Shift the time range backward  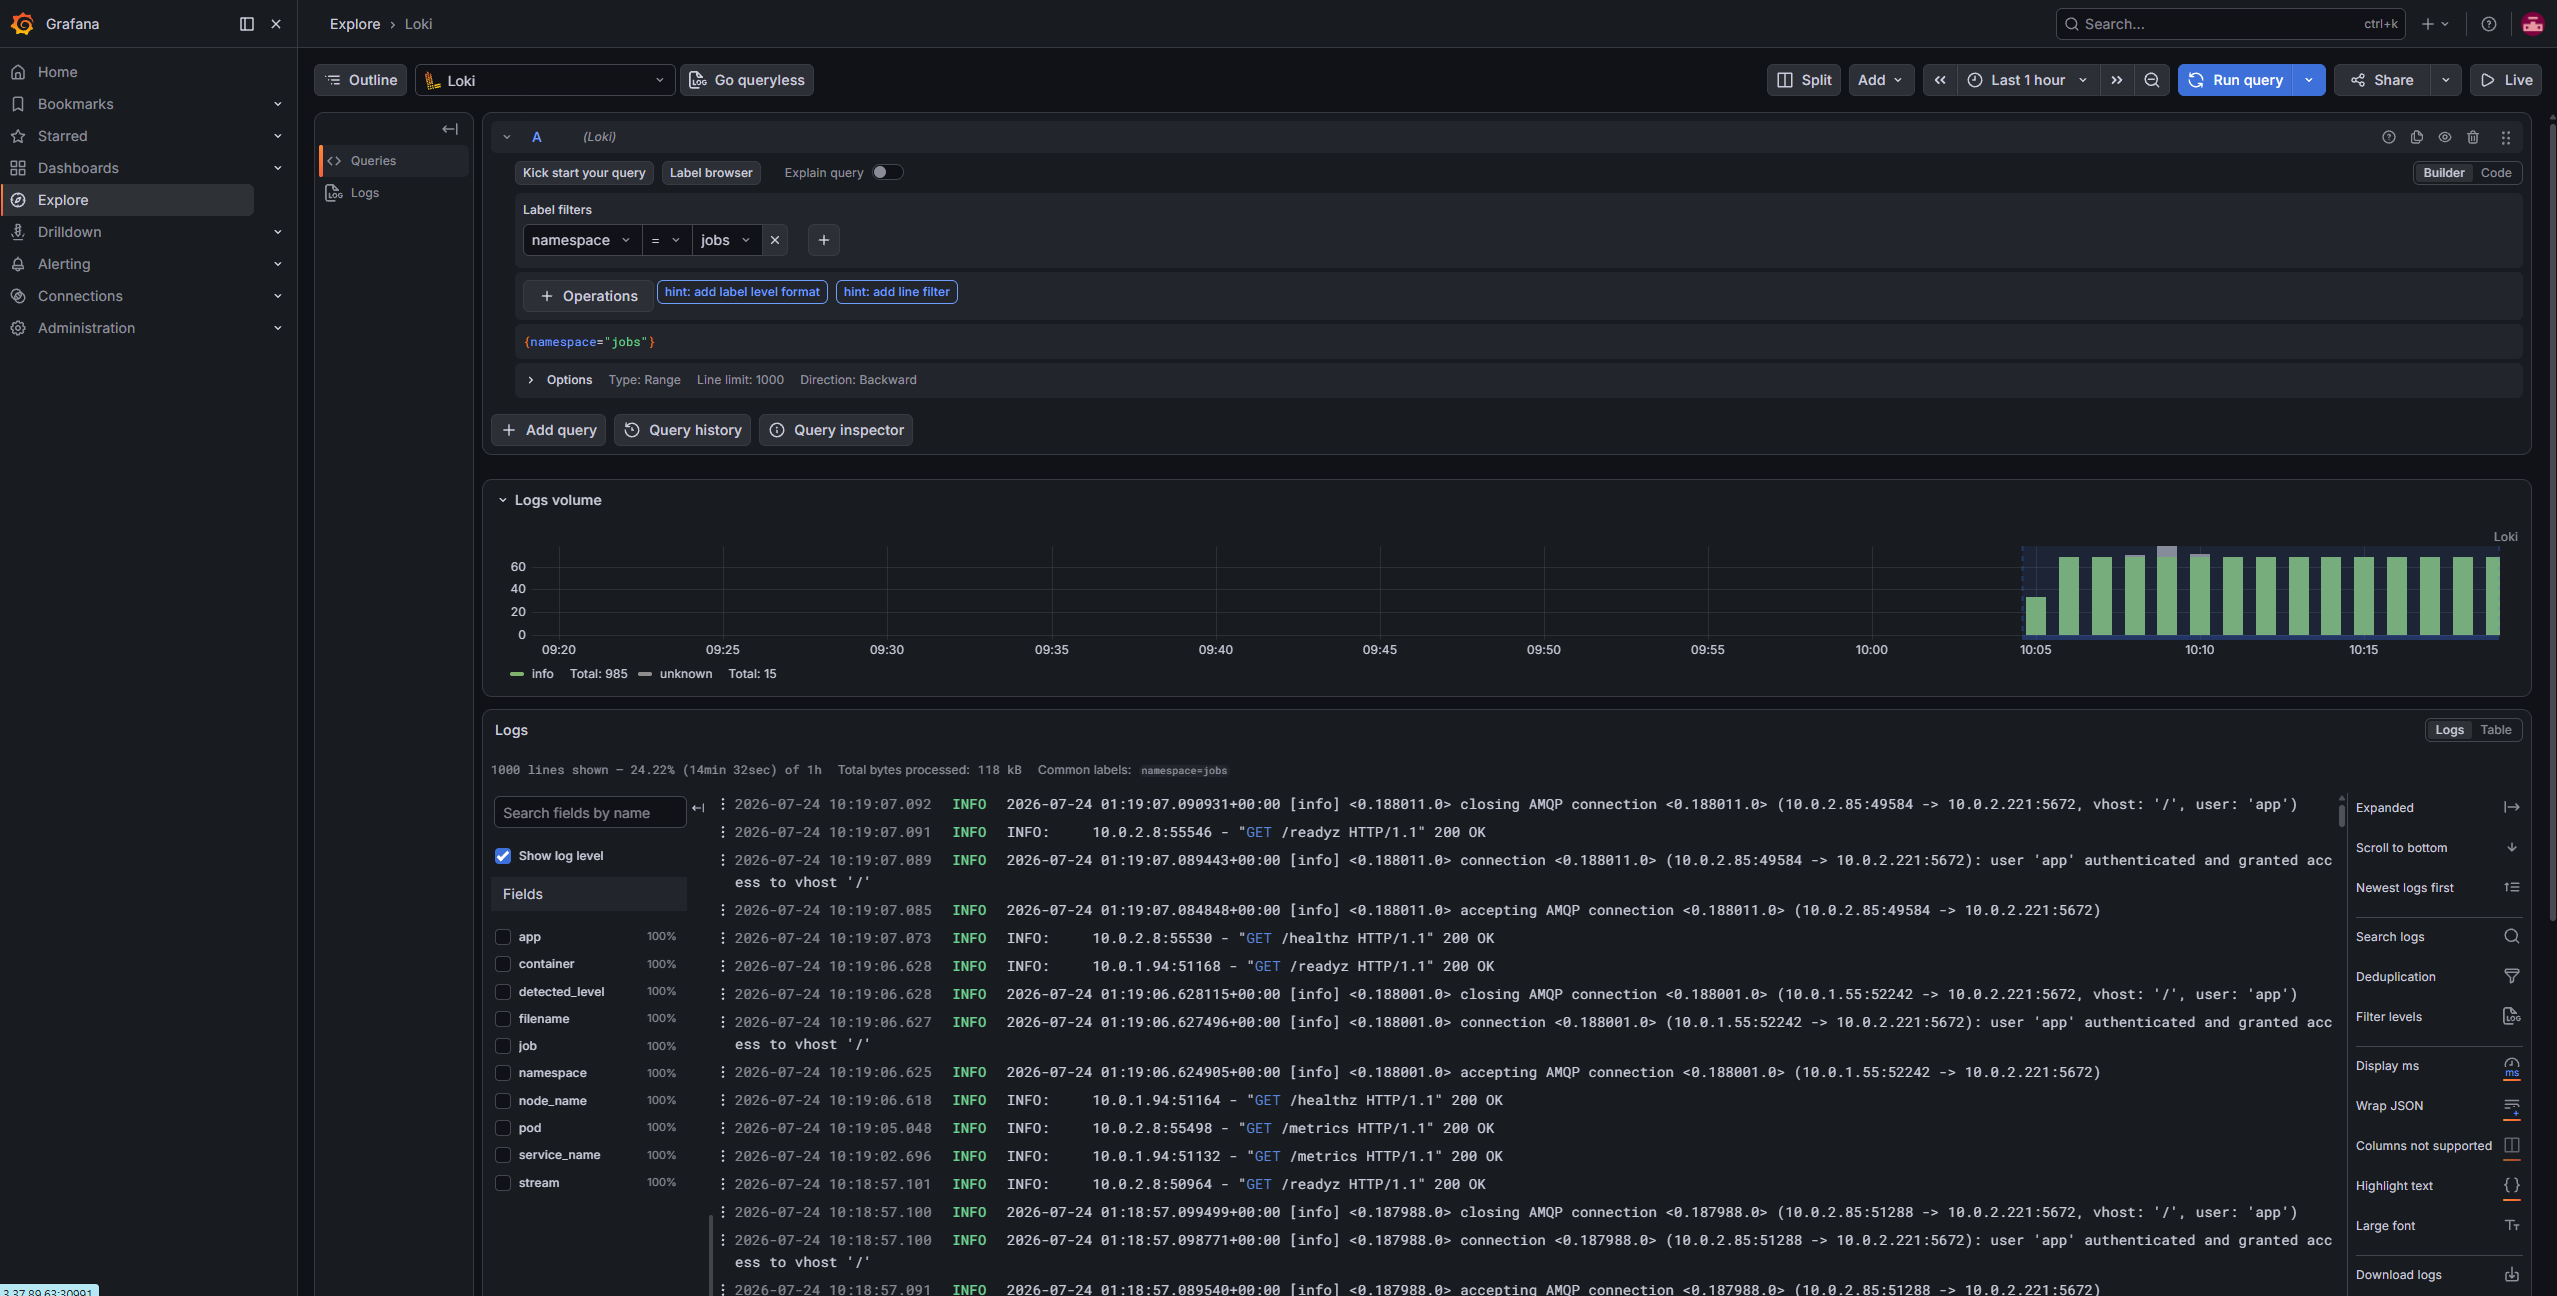(x=1940, y=80)
